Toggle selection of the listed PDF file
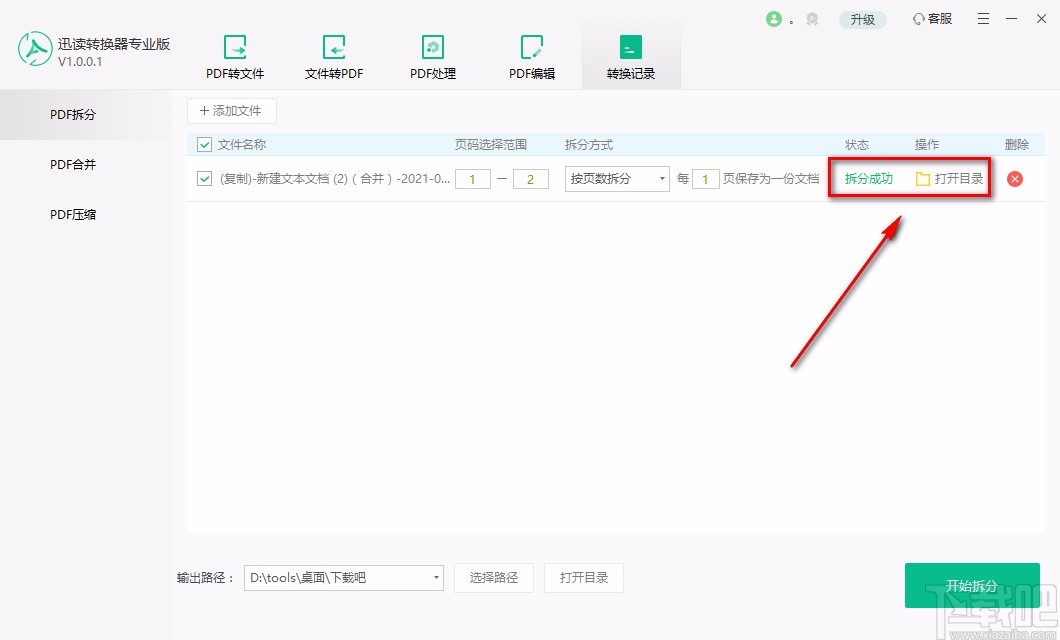1060x640 pixels. [x=203, y=179]
